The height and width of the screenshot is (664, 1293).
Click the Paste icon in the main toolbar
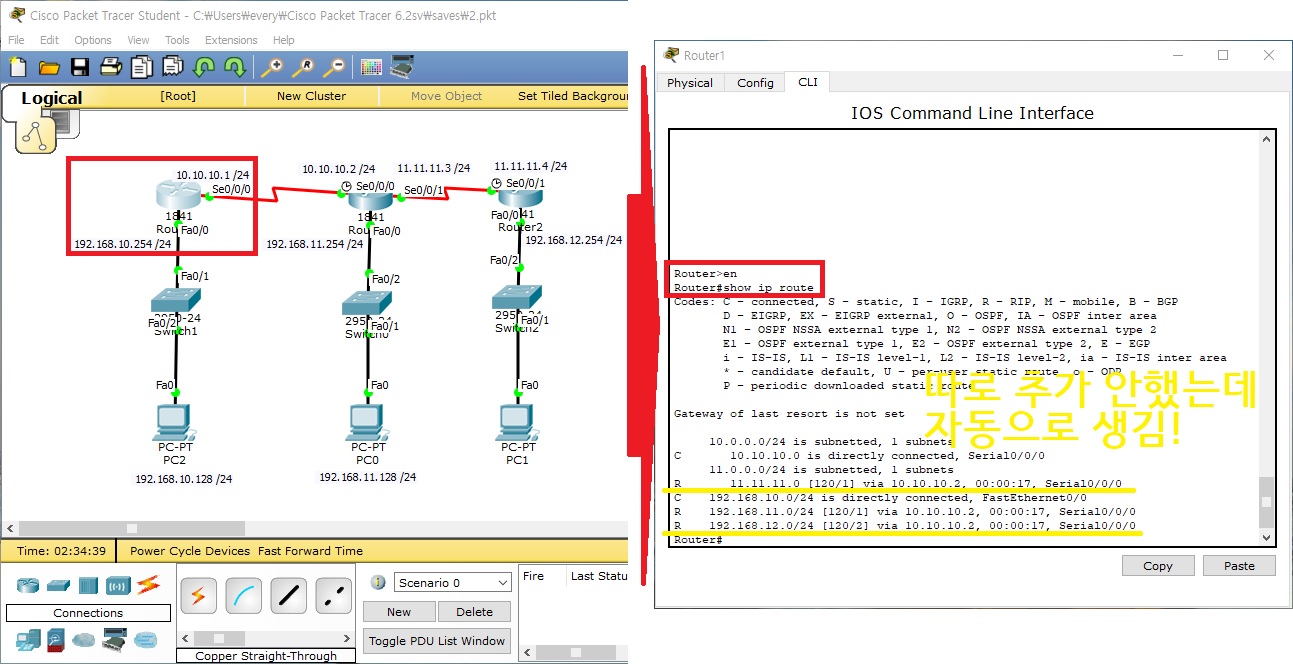(x=172, y=67)
